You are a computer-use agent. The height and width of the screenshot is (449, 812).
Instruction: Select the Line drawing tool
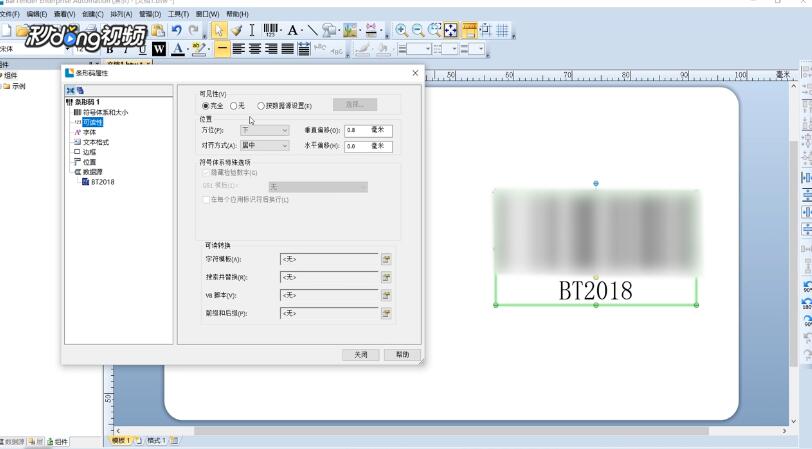[312, 30]
